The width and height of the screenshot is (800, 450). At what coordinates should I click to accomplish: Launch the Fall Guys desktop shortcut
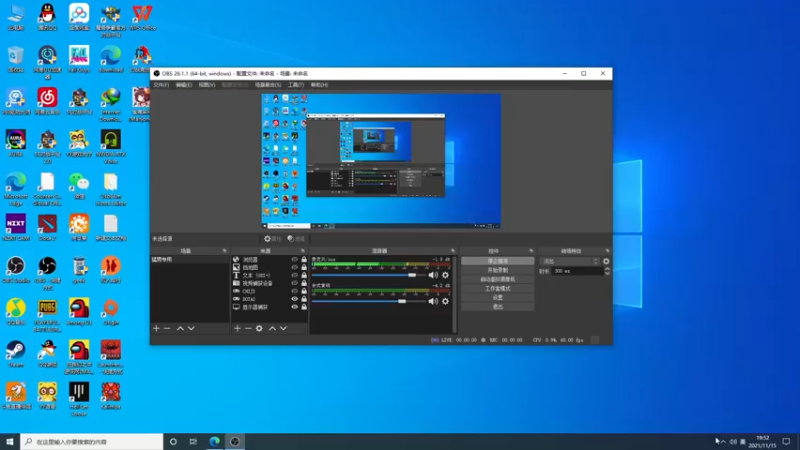click(79, 59)
